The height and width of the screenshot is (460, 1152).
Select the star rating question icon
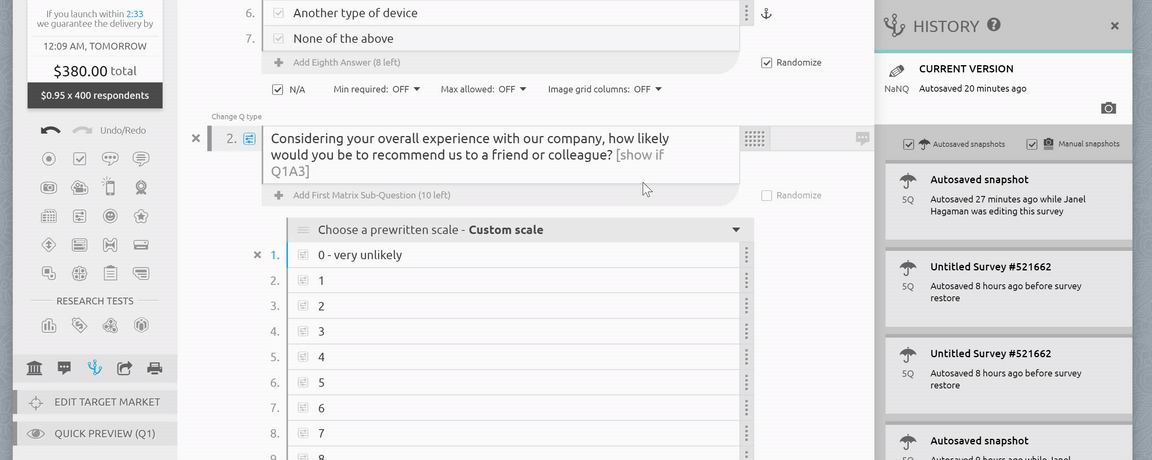pos(141,216)
